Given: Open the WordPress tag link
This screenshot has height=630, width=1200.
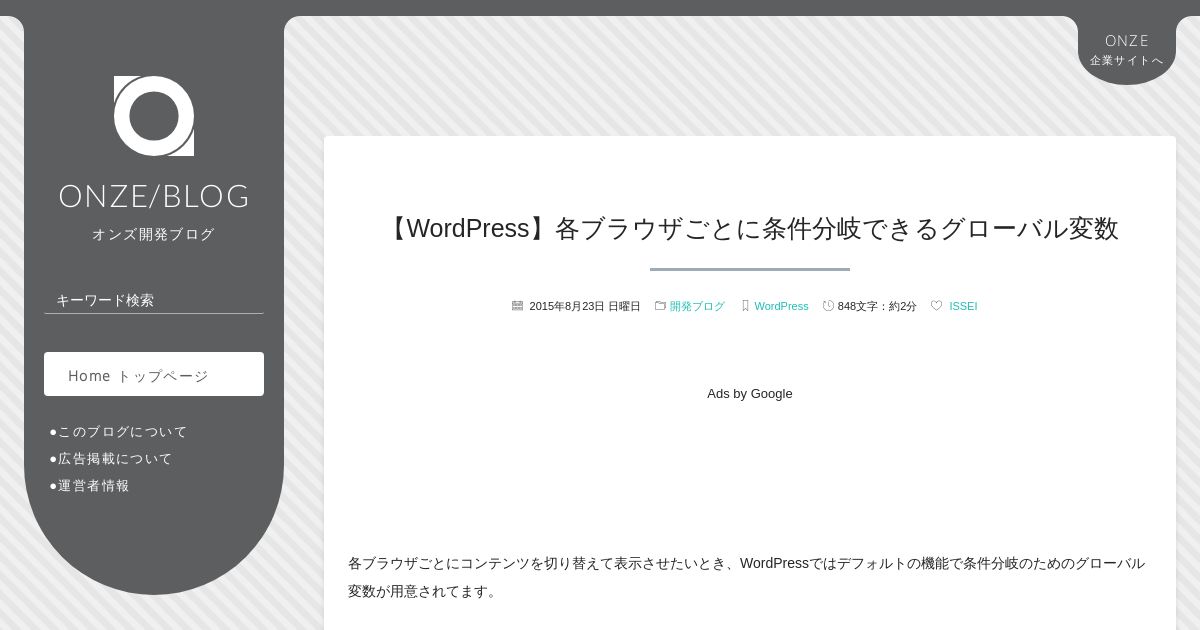Looking at the screenshot, I should (781, 306).
